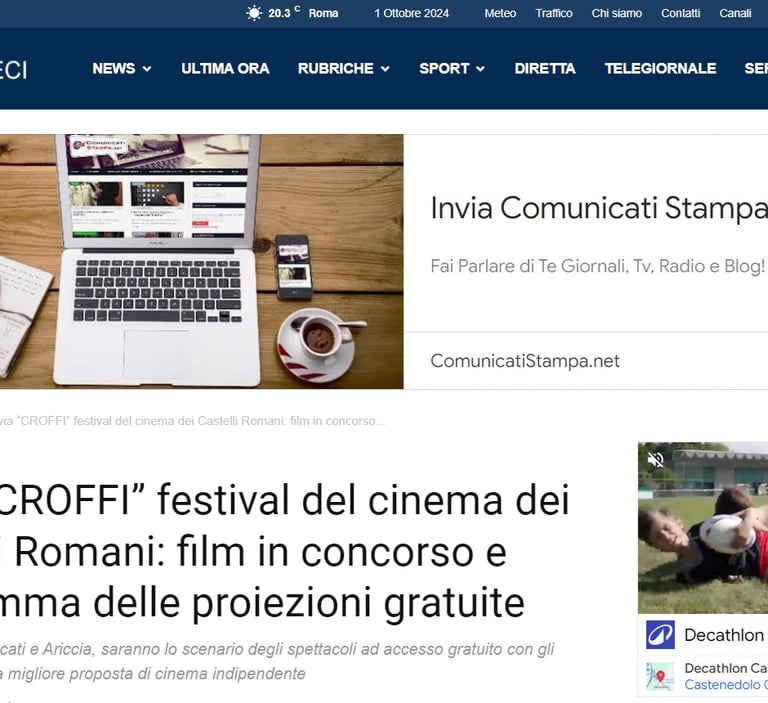
Task: Unmute the Decathlon video ad
Action: (x=655, y=460)
